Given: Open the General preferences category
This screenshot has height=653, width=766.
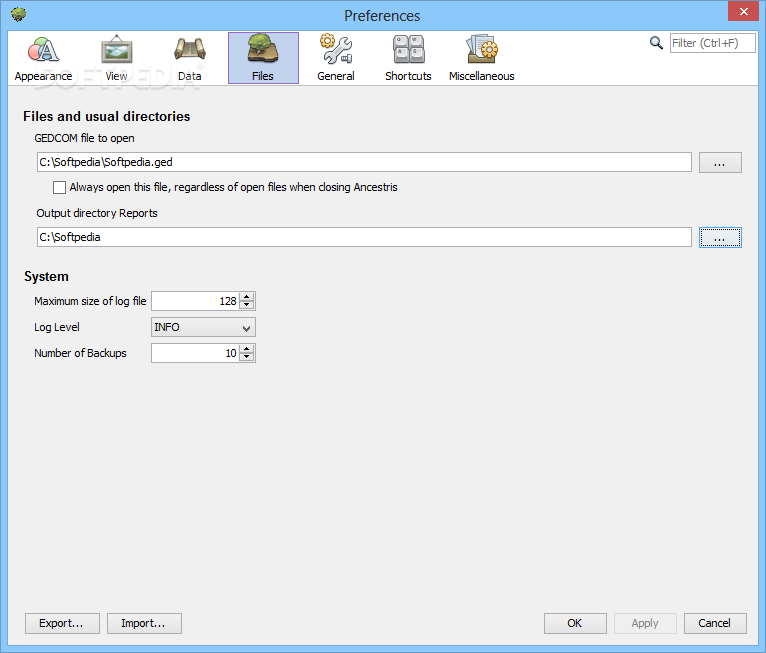Looking at the screenshot, I should coord(336,58).
